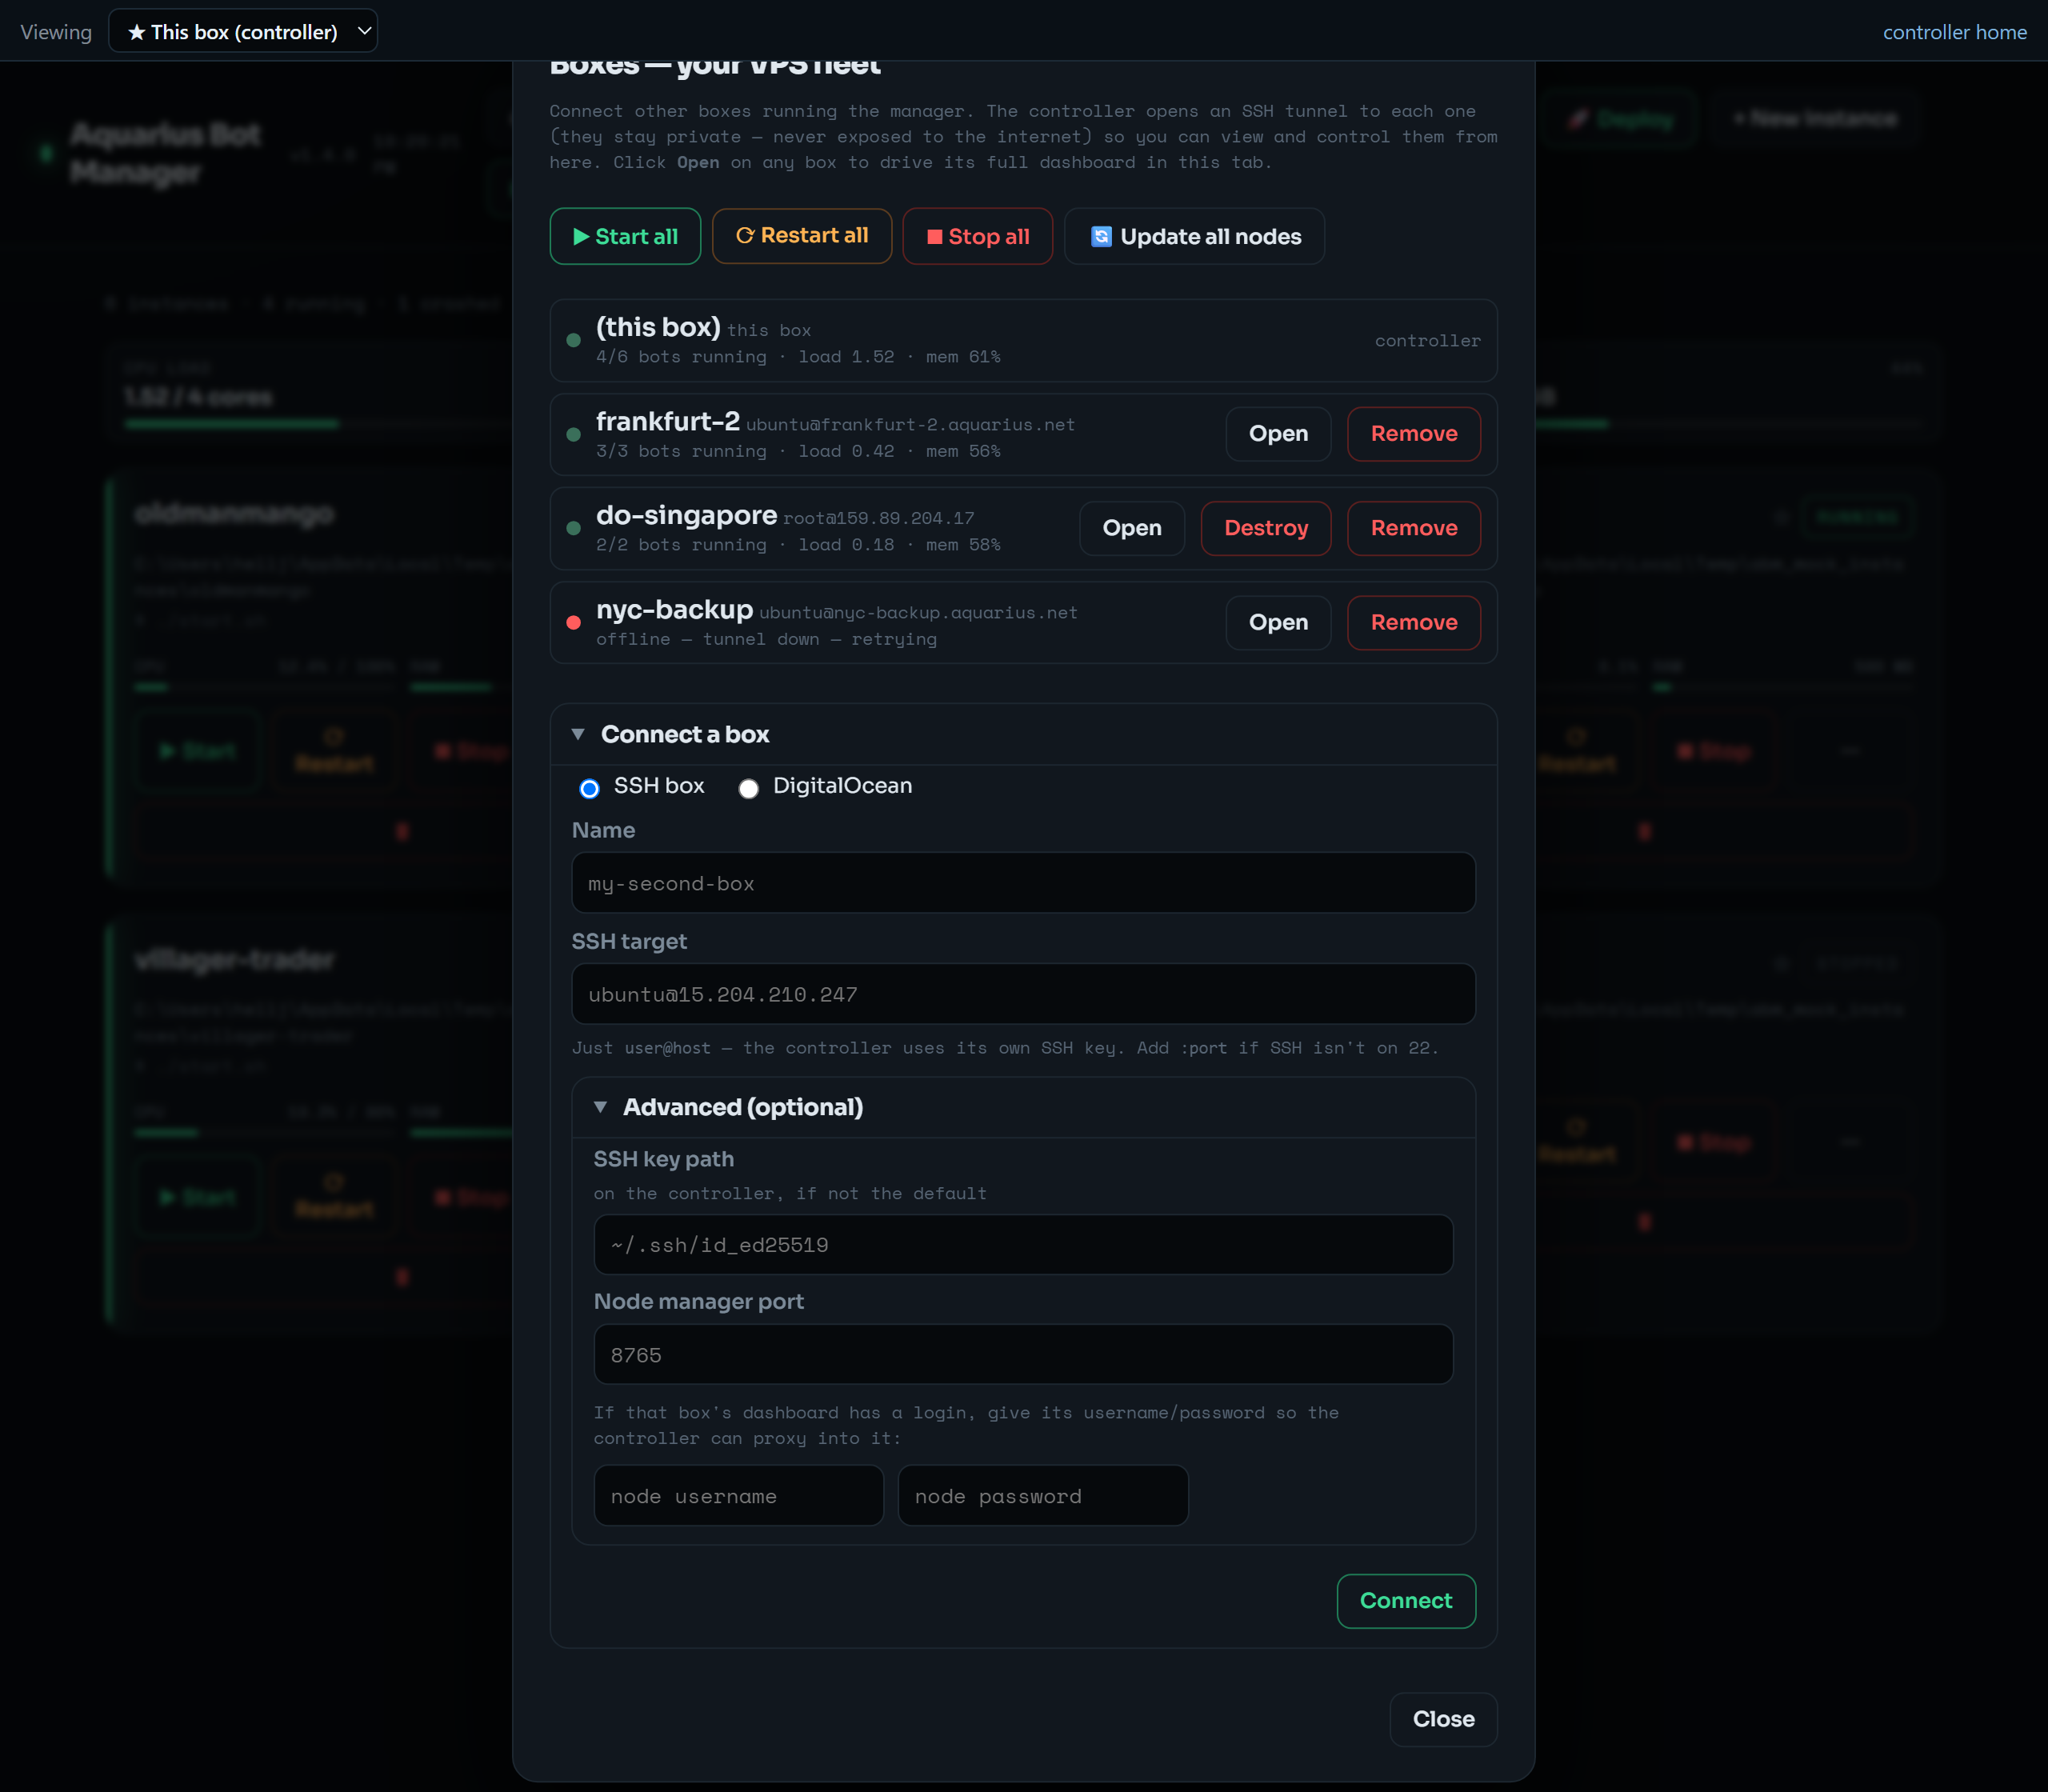The height and width of the screenshot is (1792, 2048).
Task: Focus the node password field
Action: click(x=1043, y=1496)
